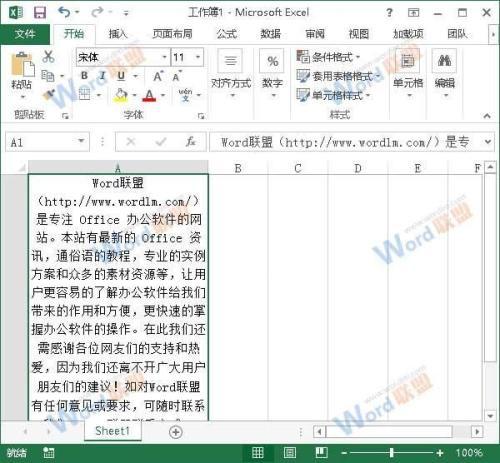Open the 插入 ribbon tab
The width and height of the screenshot is (500, 463).
tap(117, 34)
